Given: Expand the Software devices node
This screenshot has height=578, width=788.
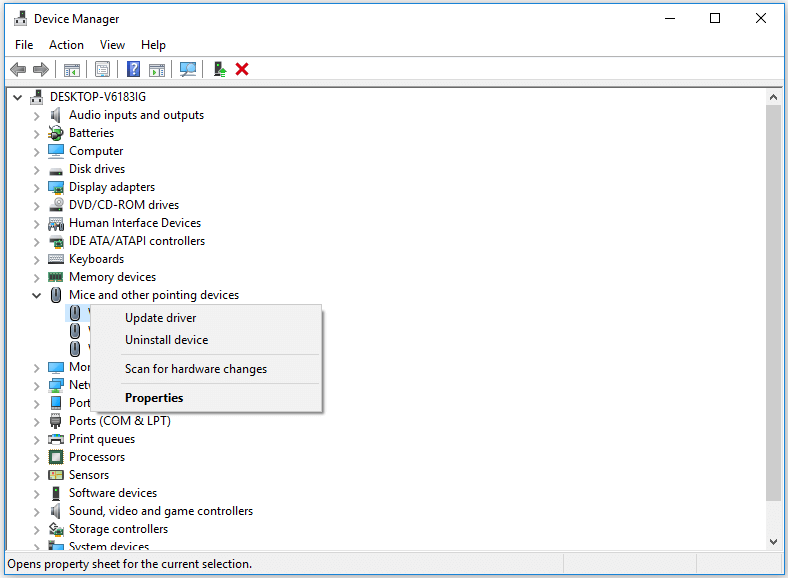Looking at the screenshot, I should pyautogui.click(x=36, y=494).
